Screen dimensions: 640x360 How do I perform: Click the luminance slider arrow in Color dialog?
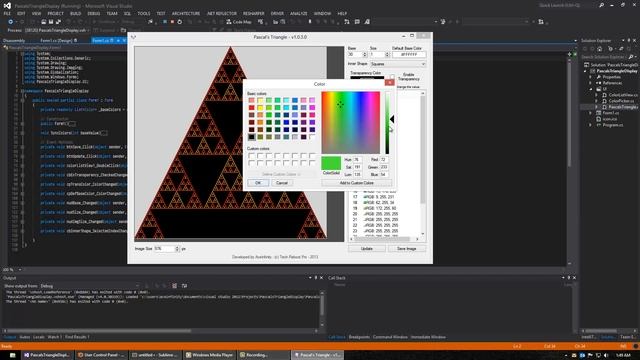pyautogui.click(x=392, y=119)
